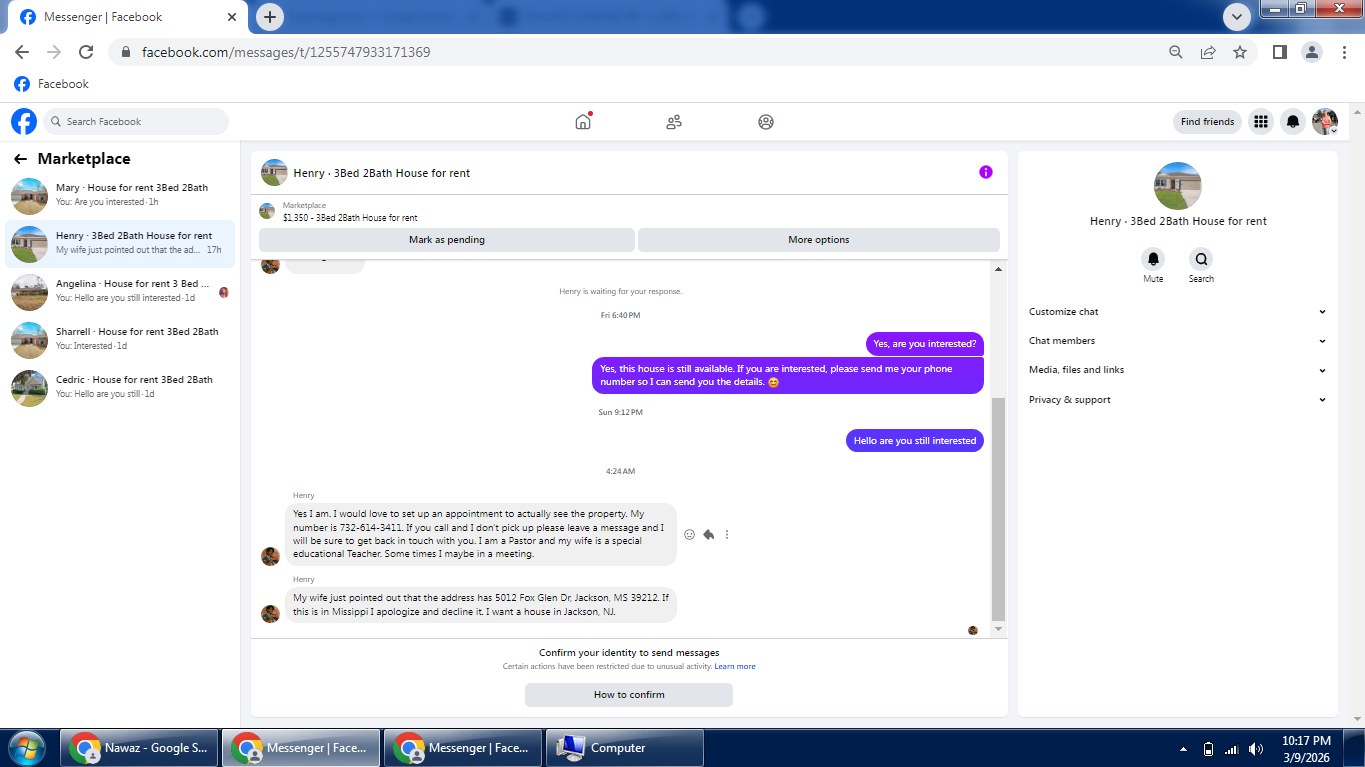Expand the Privacy & support section
The height and width of the screenshot is (767, 1365).
point(1178,400)
